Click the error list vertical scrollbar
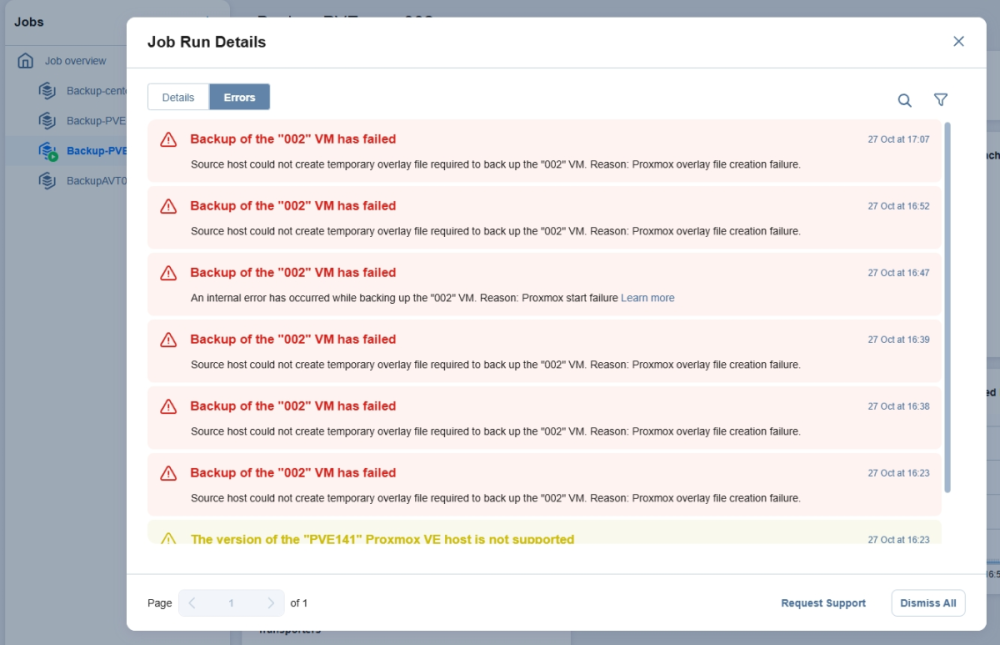1000x645 pixels. click(x=948, y=307)
